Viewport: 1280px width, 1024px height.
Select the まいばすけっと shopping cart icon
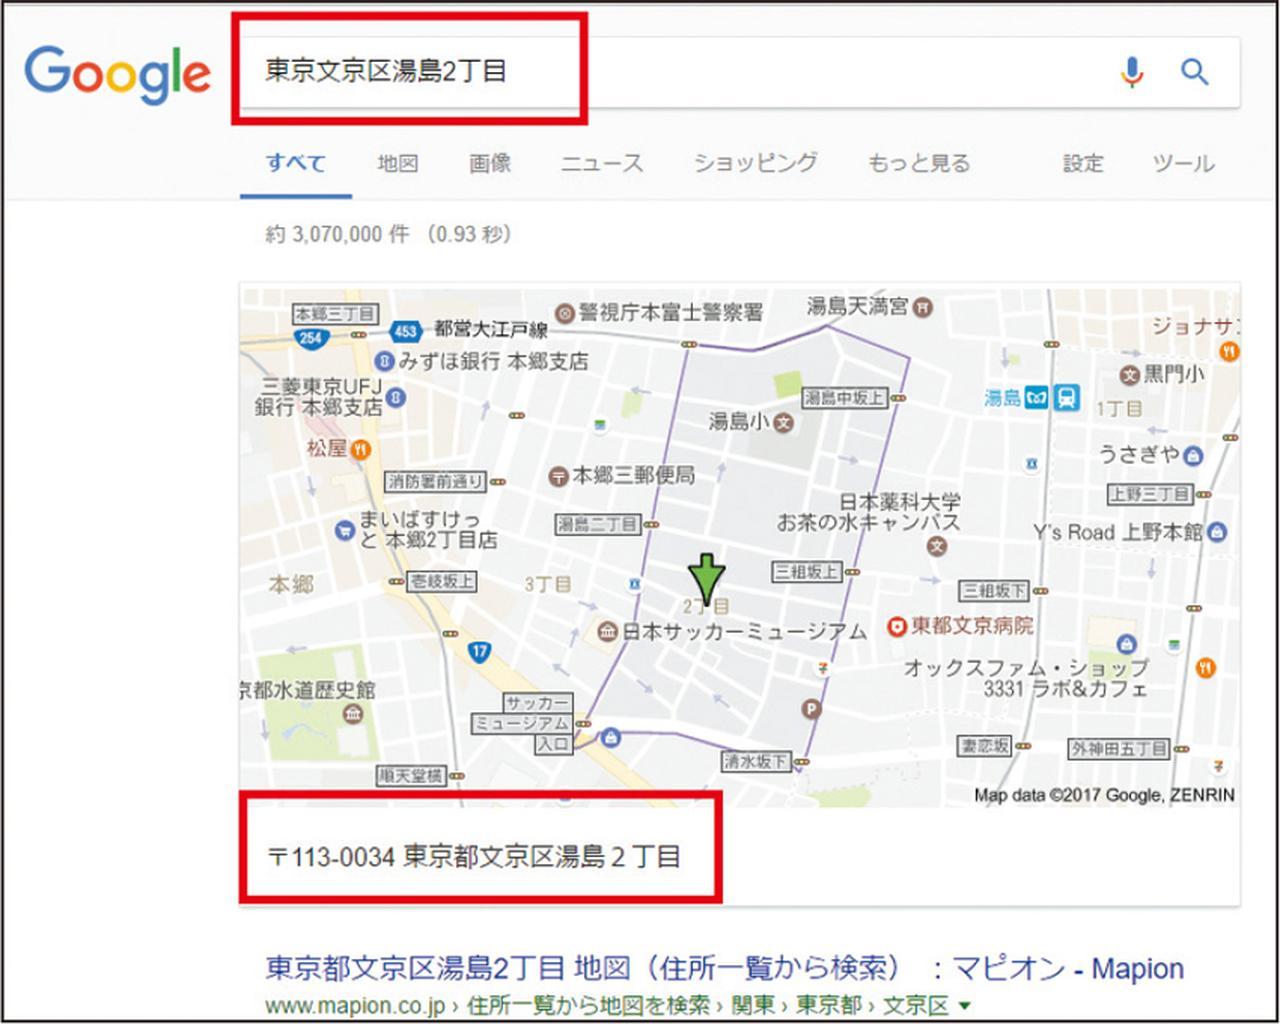pos(345,529)
